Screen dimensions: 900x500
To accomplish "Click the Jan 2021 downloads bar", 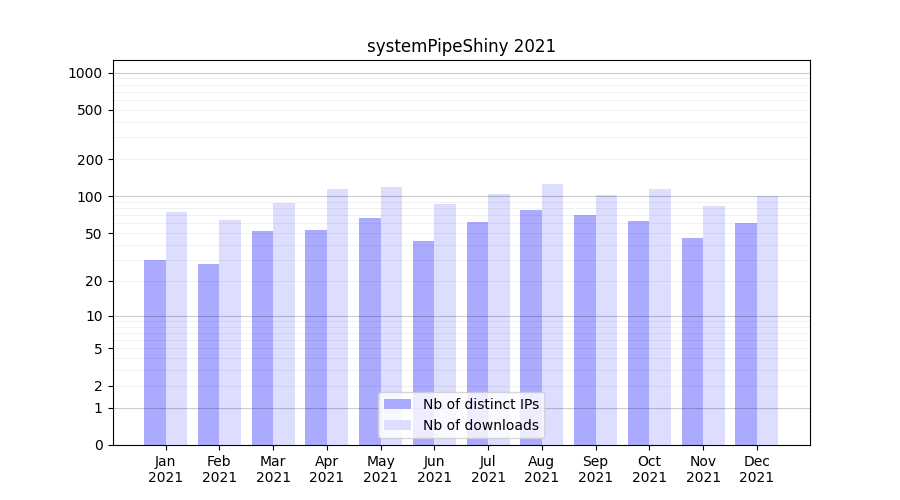I will (x=177, y=330).
